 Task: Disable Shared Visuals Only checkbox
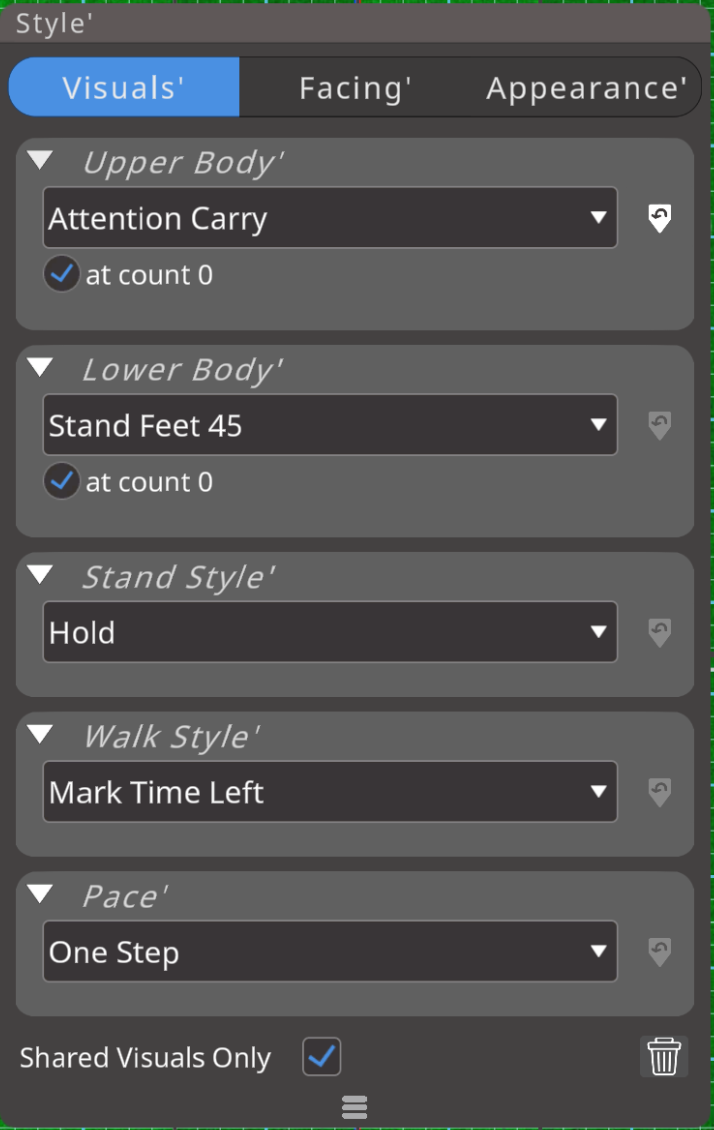[322, 1057]
